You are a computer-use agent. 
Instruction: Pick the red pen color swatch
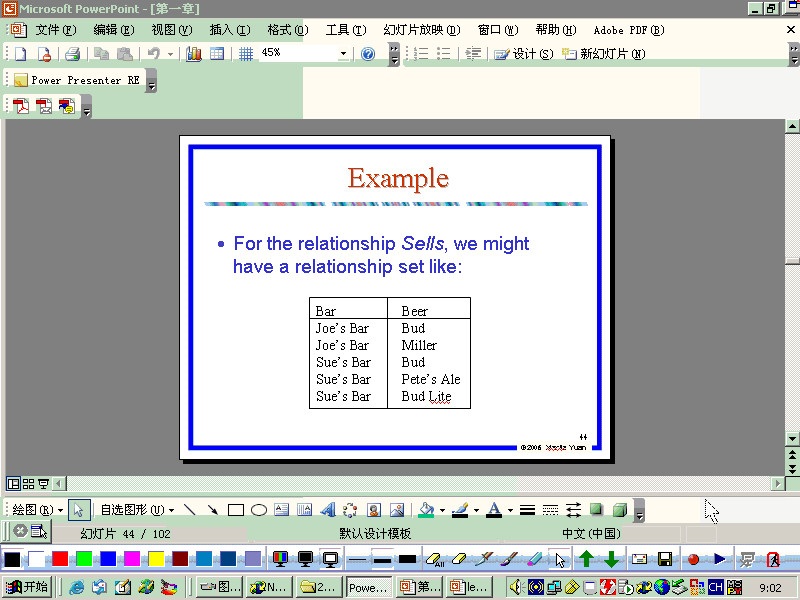60,559
